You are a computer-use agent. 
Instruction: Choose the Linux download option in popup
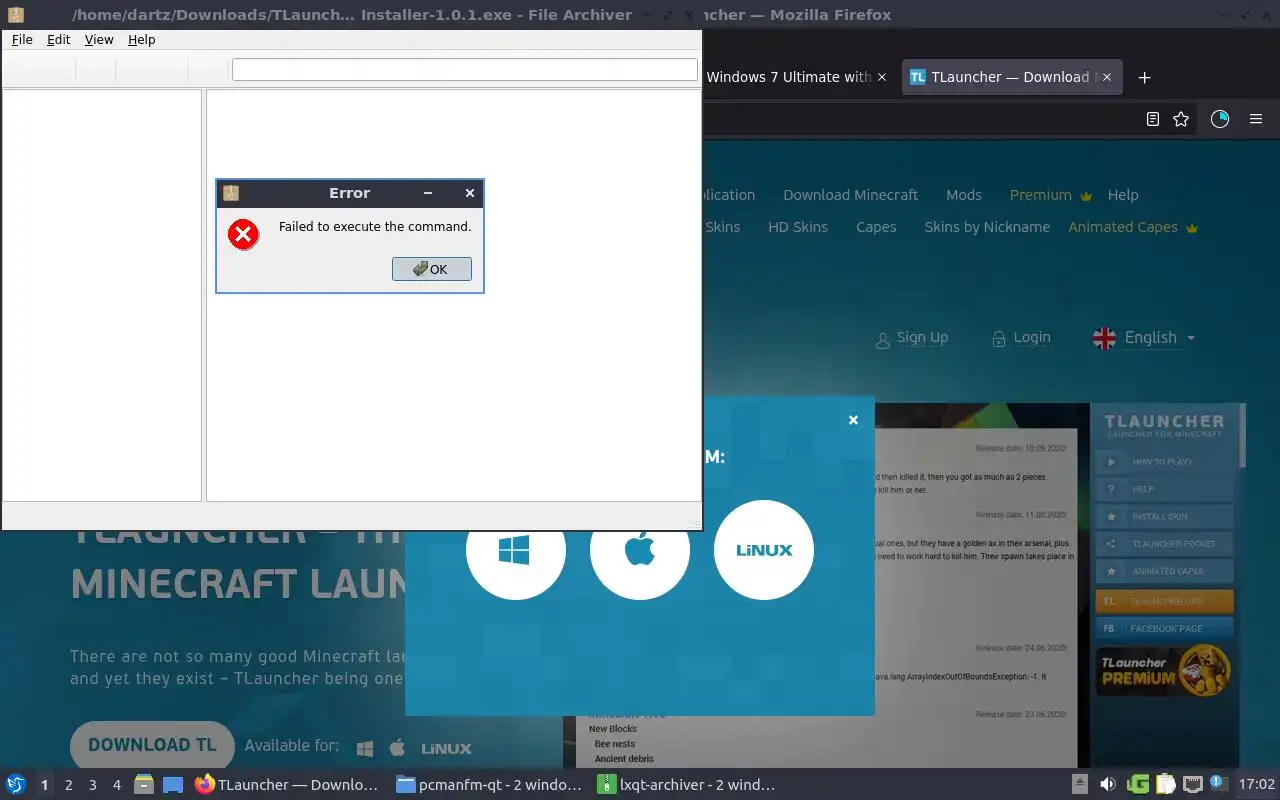(764, 550)
